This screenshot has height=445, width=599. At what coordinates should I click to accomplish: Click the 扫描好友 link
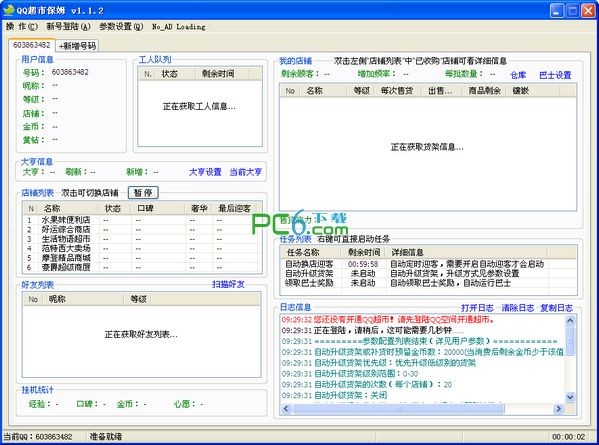[228, 284]
